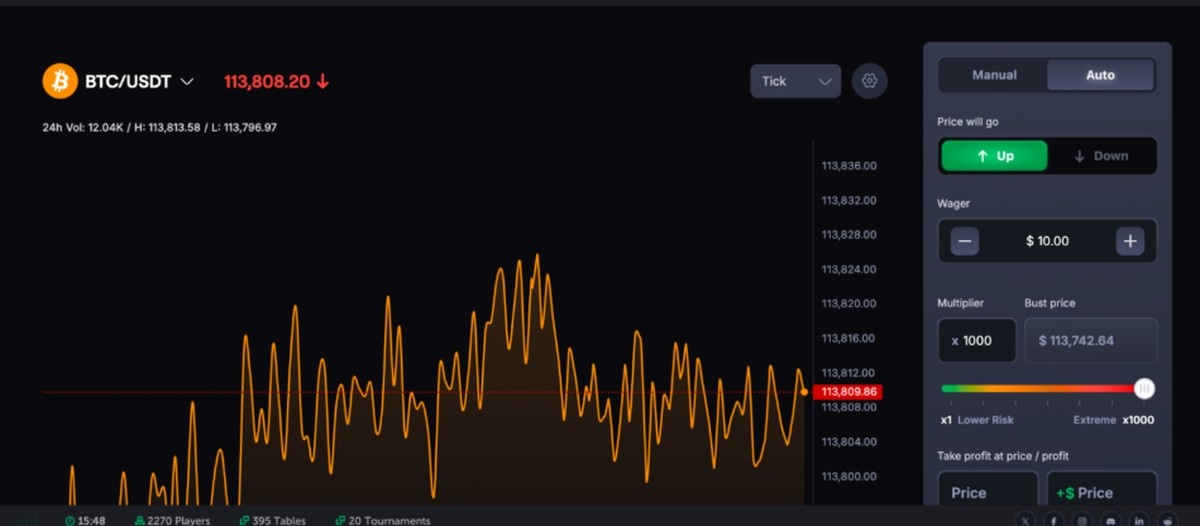This screenshot has height=526, width=1200.
Task: Click the multiplier risk slider handle
Action: 1144,389
